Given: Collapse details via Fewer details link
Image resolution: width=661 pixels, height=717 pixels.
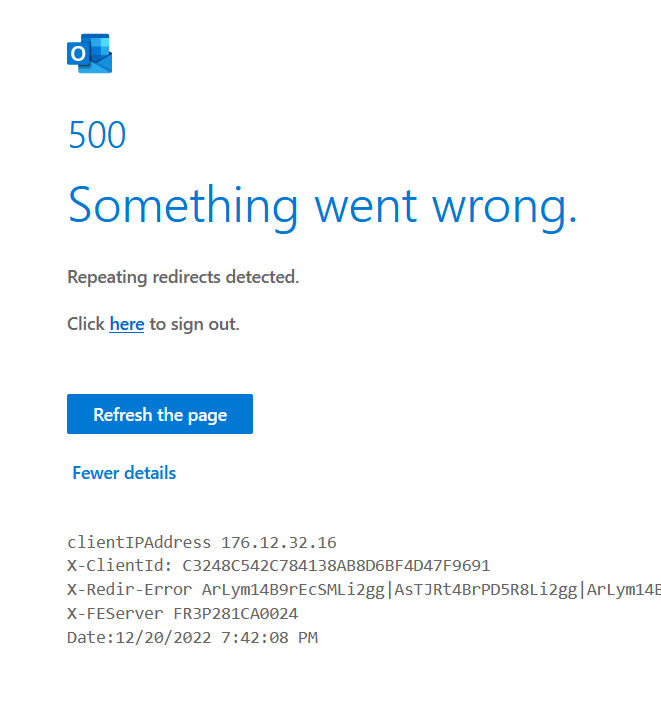Looking at the screenshot, I should pyautogui.click(x=124, y=473).
